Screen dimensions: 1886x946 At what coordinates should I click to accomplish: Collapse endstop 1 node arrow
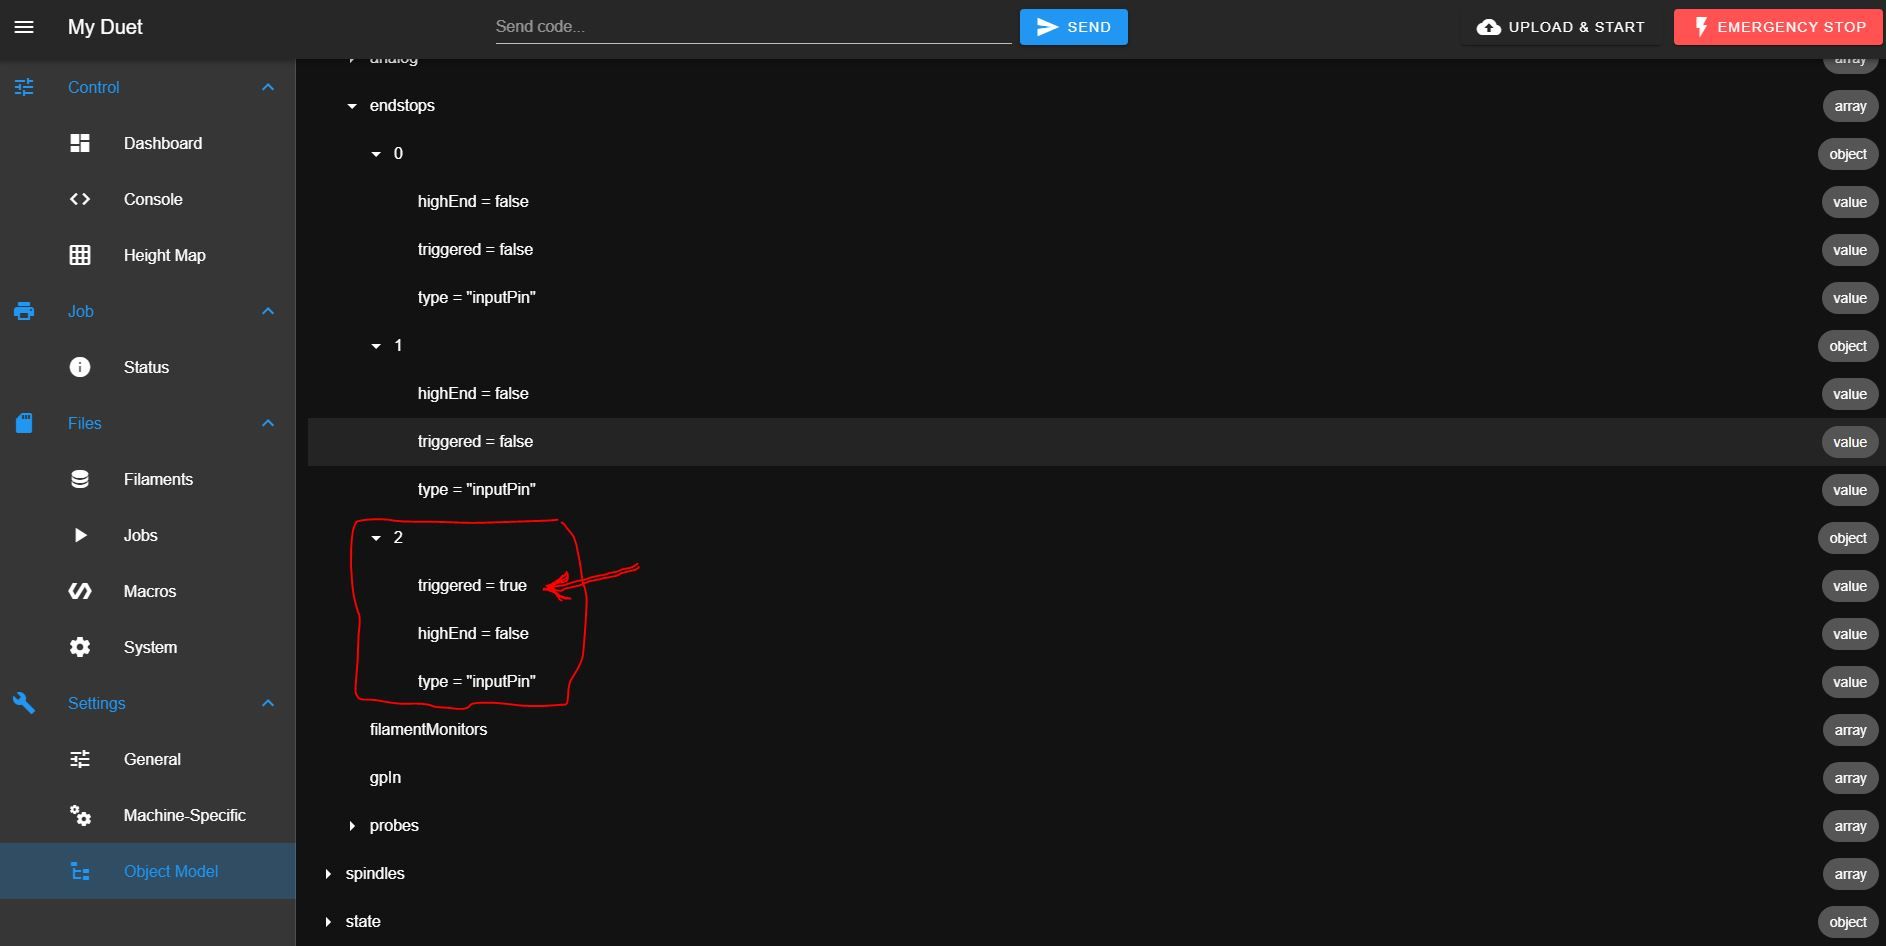point(376,346)
